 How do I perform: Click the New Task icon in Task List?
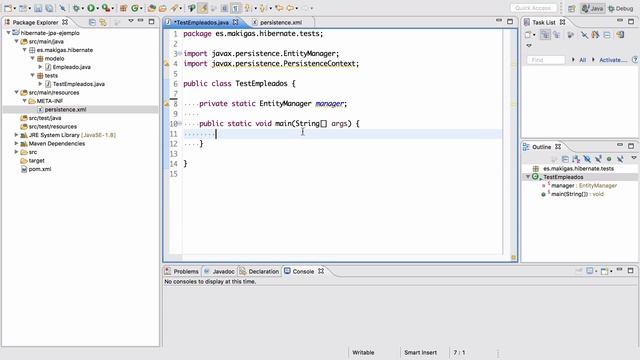(528, 35)
